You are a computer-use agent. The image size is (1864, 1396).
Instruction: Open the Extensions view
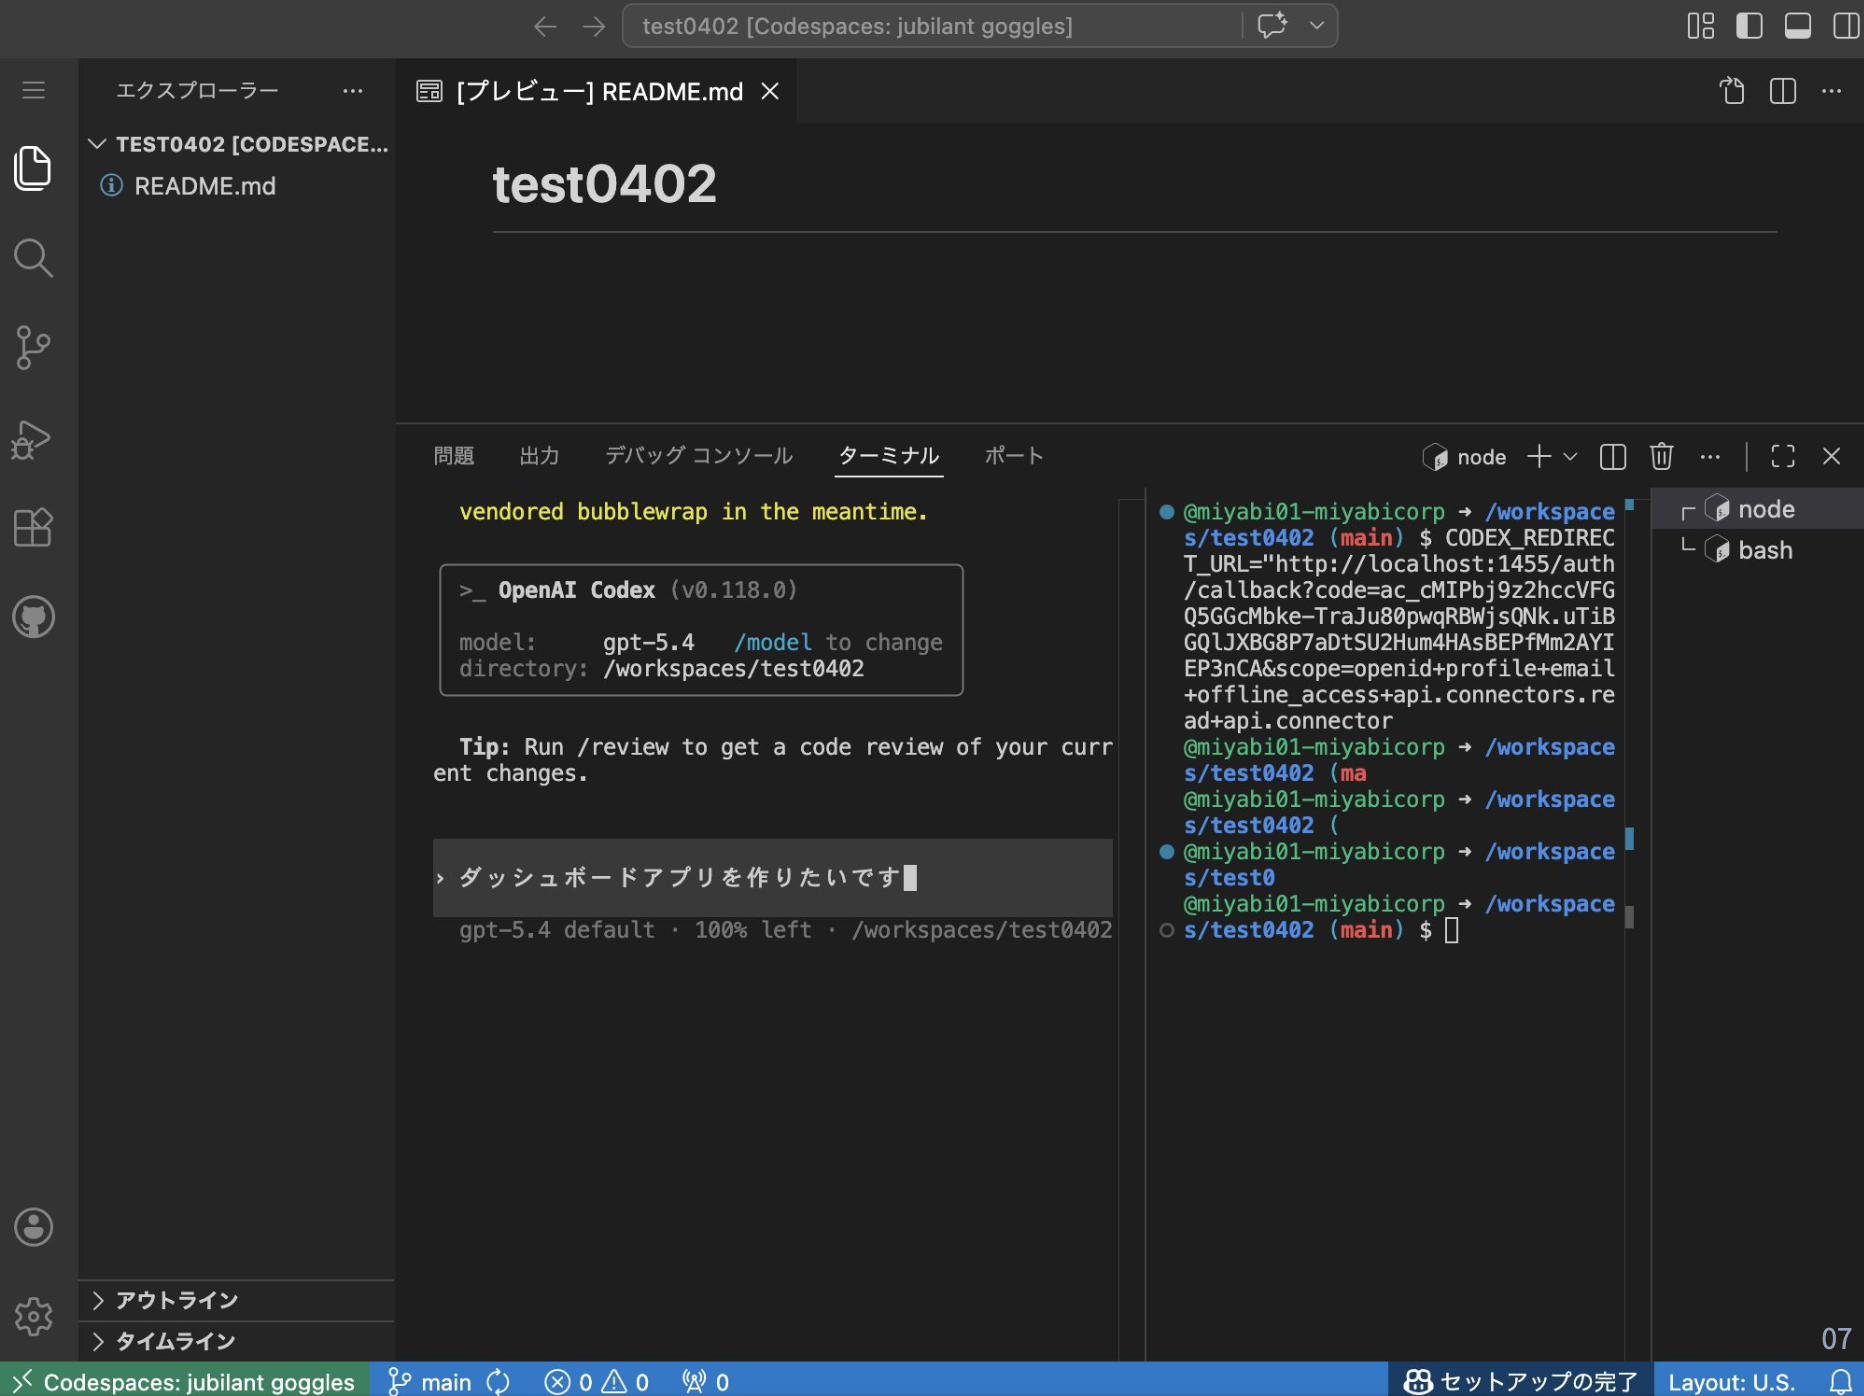(34, 527)
